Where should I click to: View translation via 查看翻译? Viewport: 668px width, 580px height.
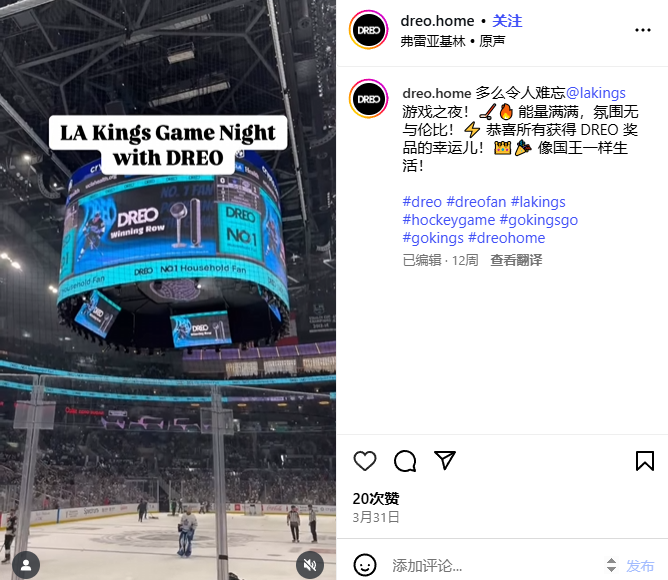[516, 260]
